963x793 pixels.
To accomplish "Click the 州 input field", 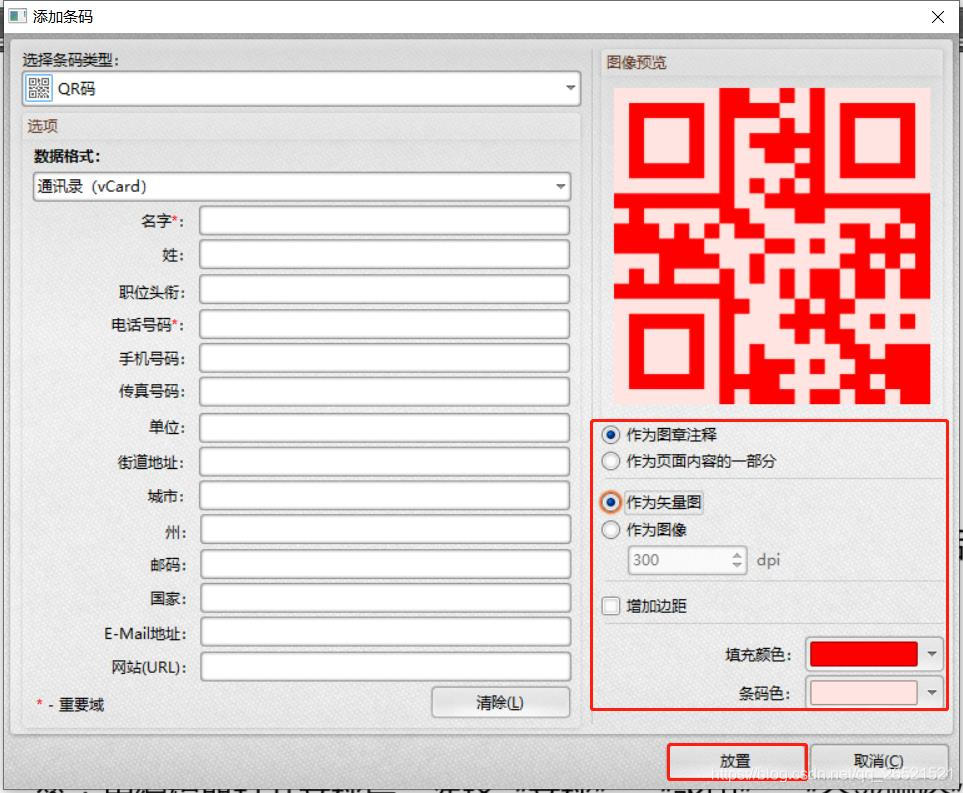I will pos(386,529).
